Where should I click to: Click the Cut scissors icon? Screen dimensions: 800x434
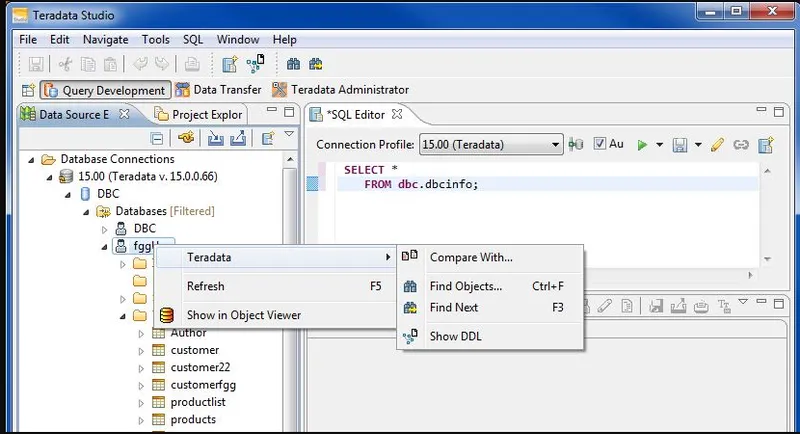(x=65, y=64)
